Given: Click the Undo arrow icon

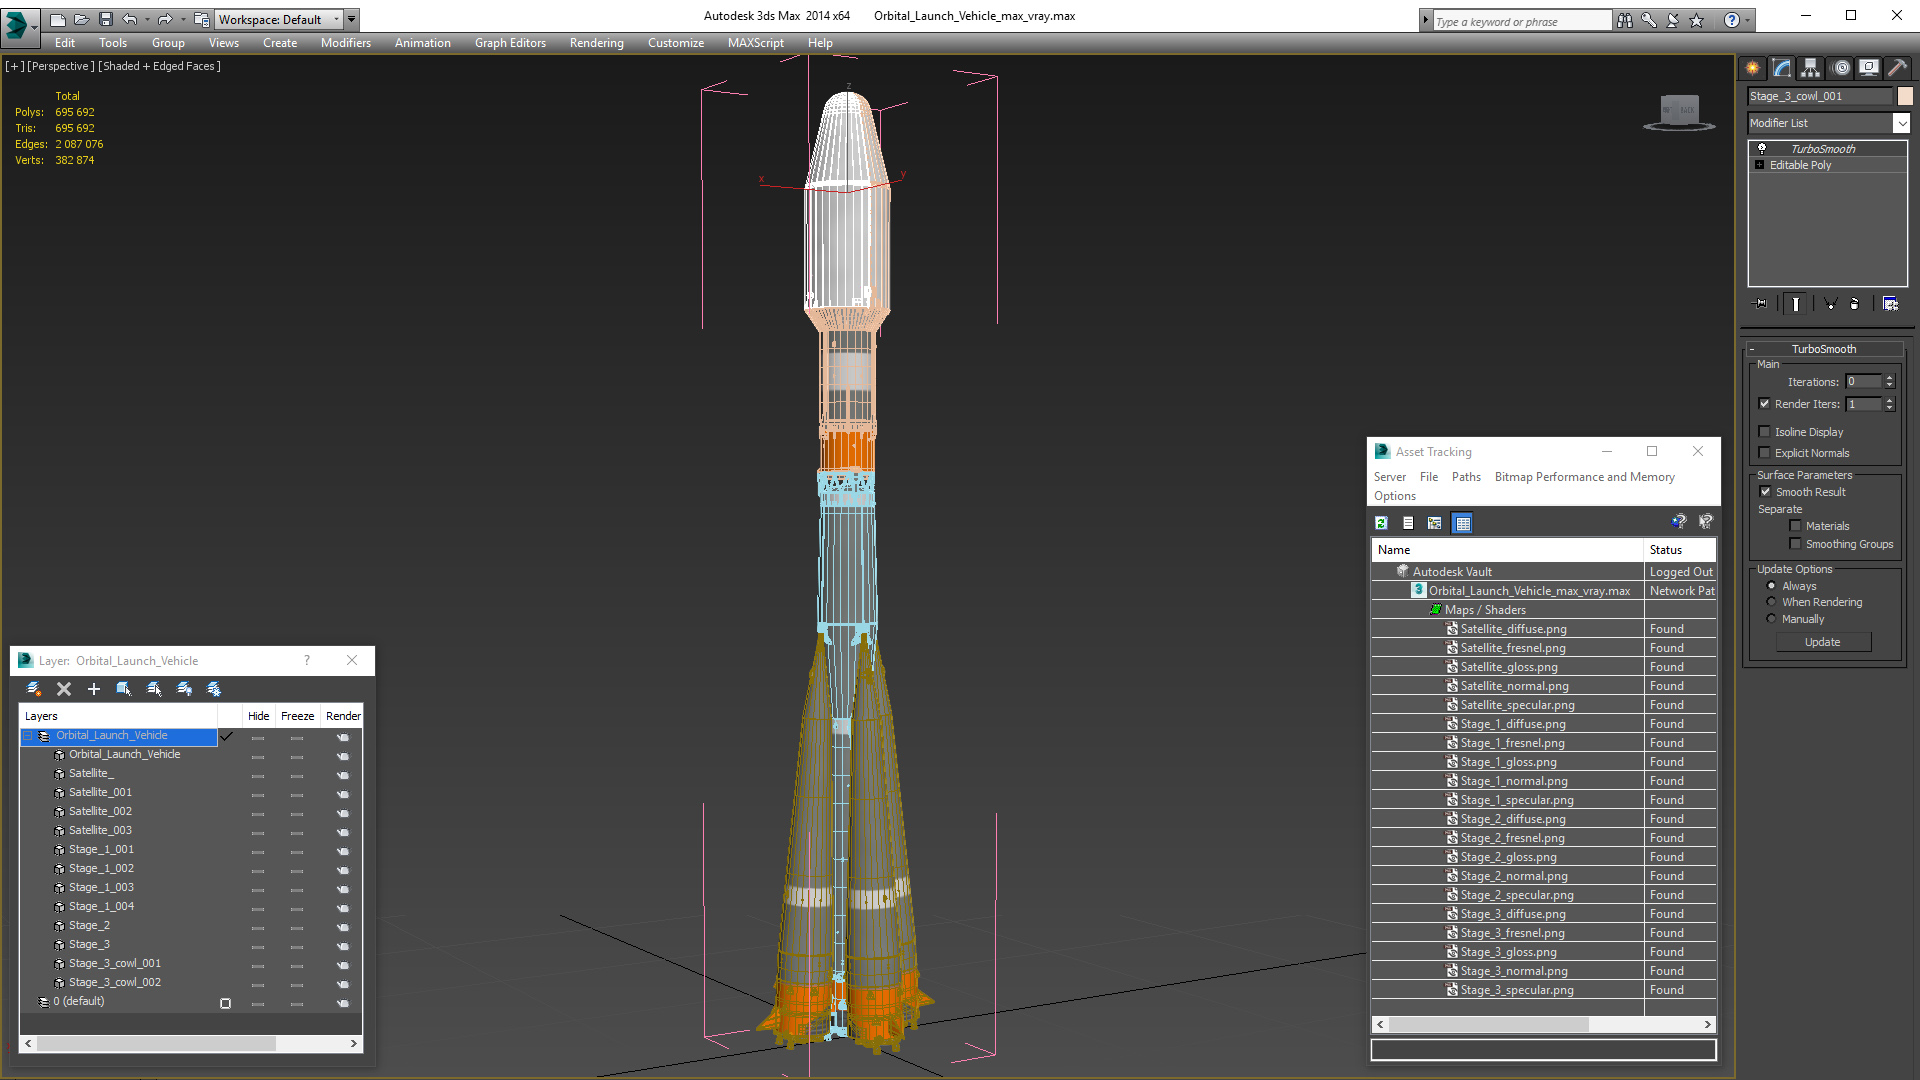Looking at the screenshot, I should pos(129,19).
